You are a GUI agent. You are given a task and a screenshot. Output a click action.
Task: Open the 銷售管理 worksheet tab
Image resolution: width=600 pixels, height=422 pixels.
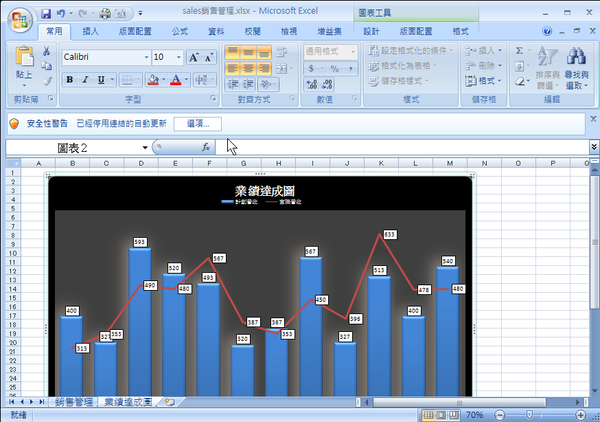74,402
